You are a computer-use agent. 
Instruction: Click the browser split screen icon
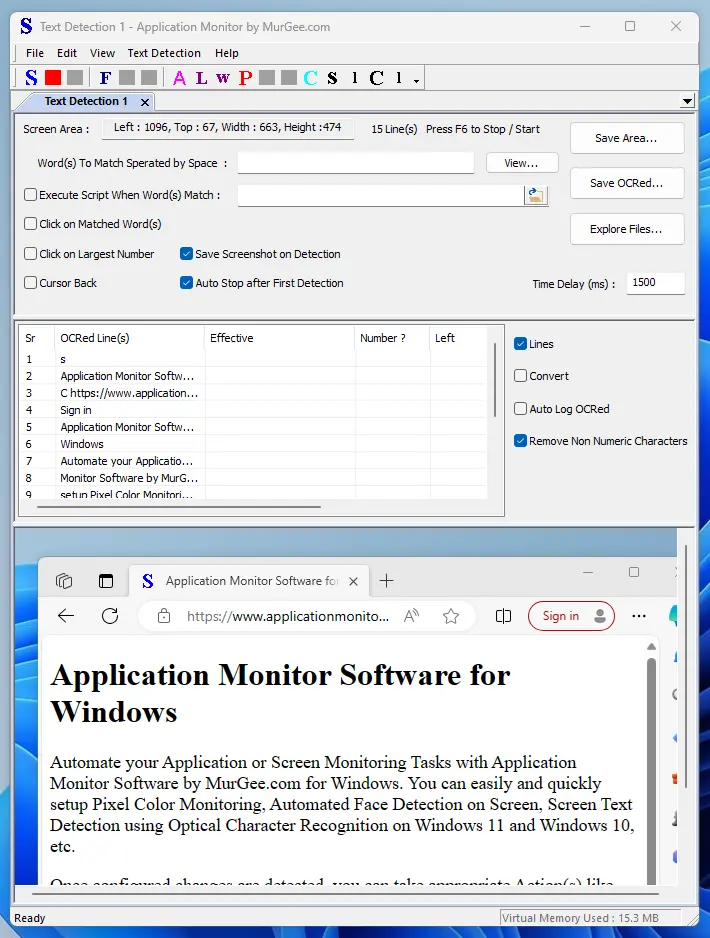click(504, 616)
